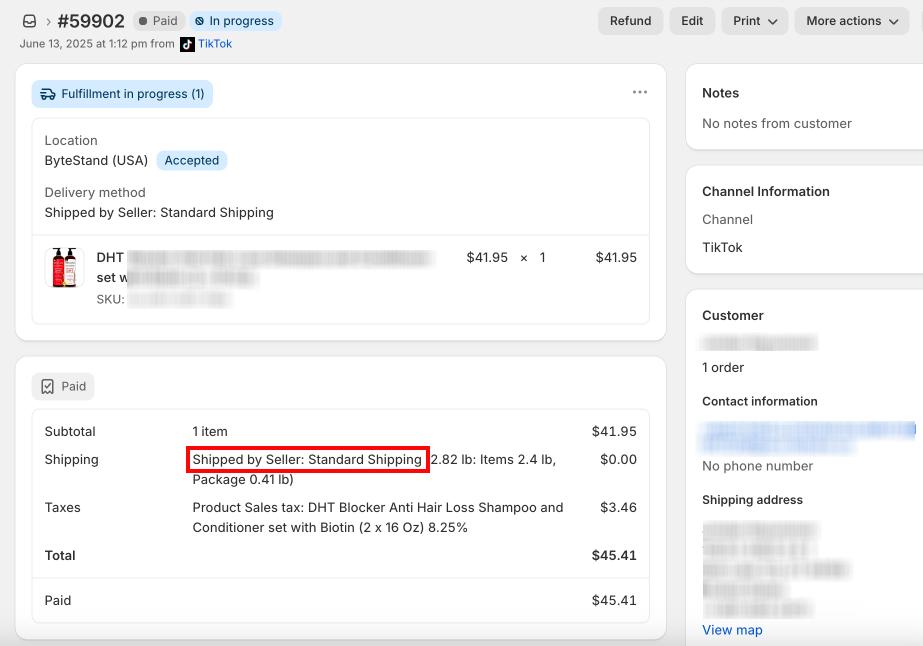The width and height of the screenshot is (923, 646).
Task: Click 'No notes from customer' text
Action: tap(777, 124)
